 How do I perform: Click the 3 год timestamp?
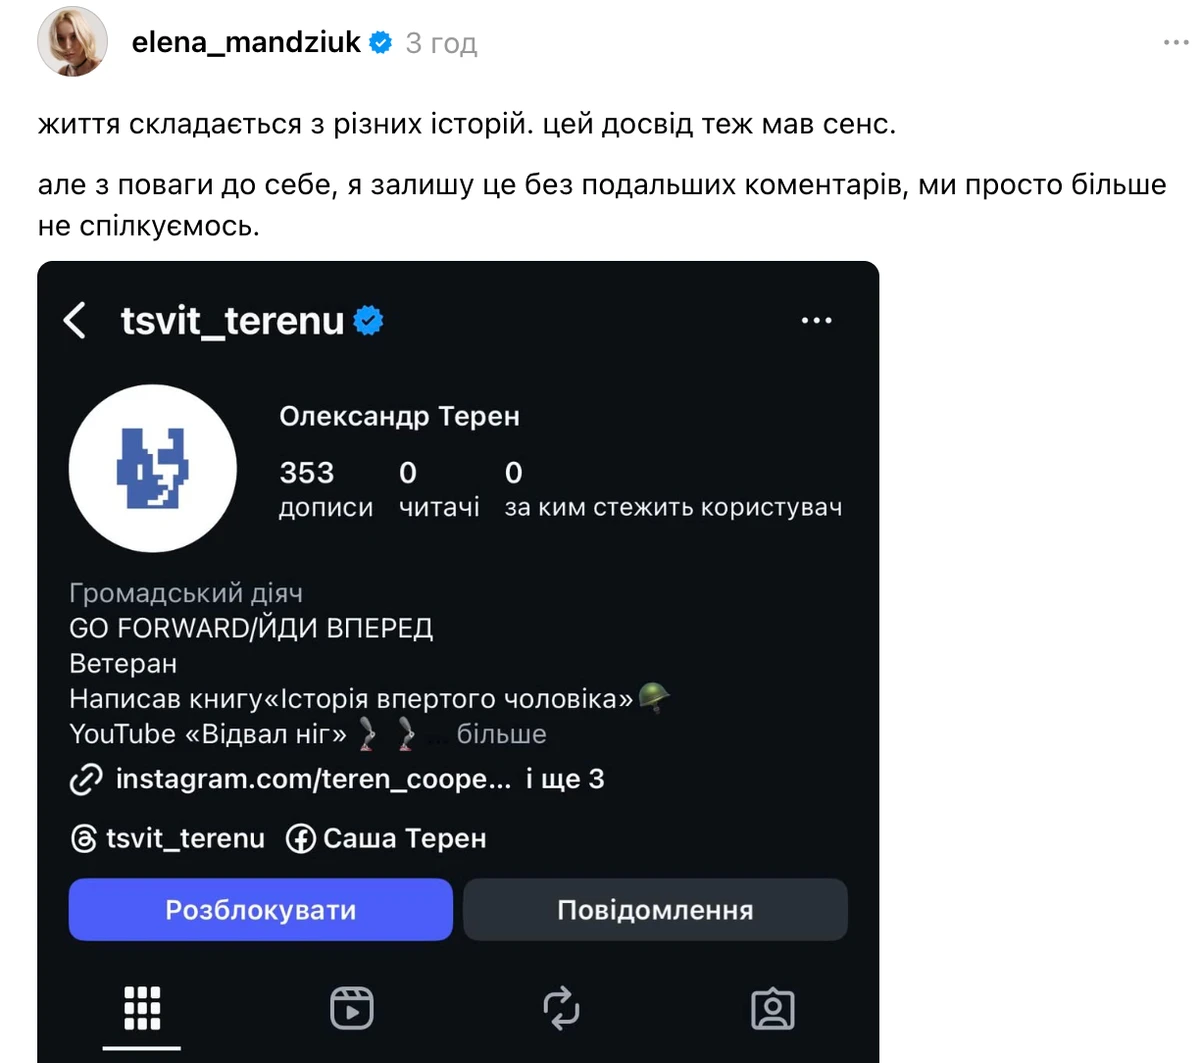[441, 43]
